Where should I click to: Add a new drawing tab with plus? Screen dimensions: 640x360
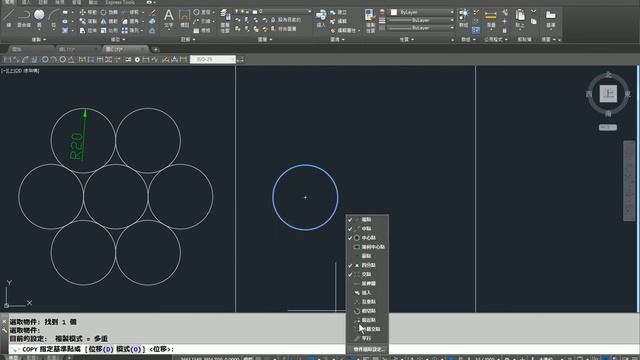[x=156, y=49]
